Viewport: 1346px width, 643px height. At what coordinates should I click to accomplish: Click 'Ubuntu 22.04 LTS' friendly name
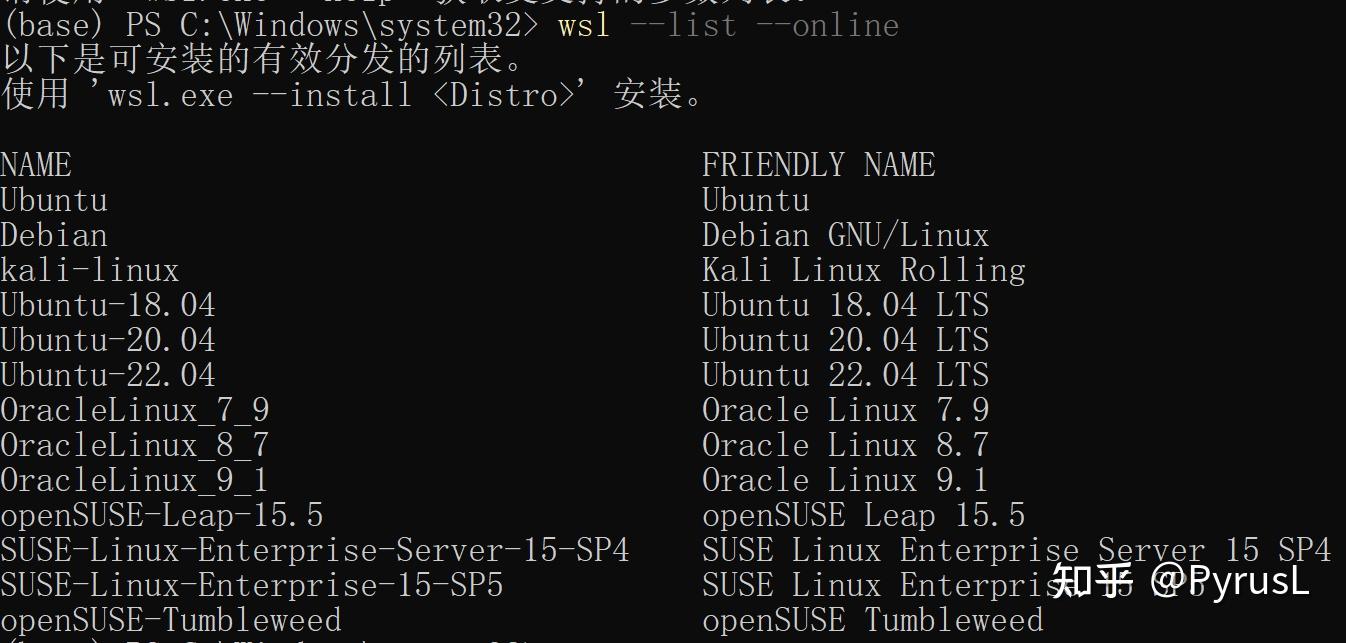pos(845,375)
